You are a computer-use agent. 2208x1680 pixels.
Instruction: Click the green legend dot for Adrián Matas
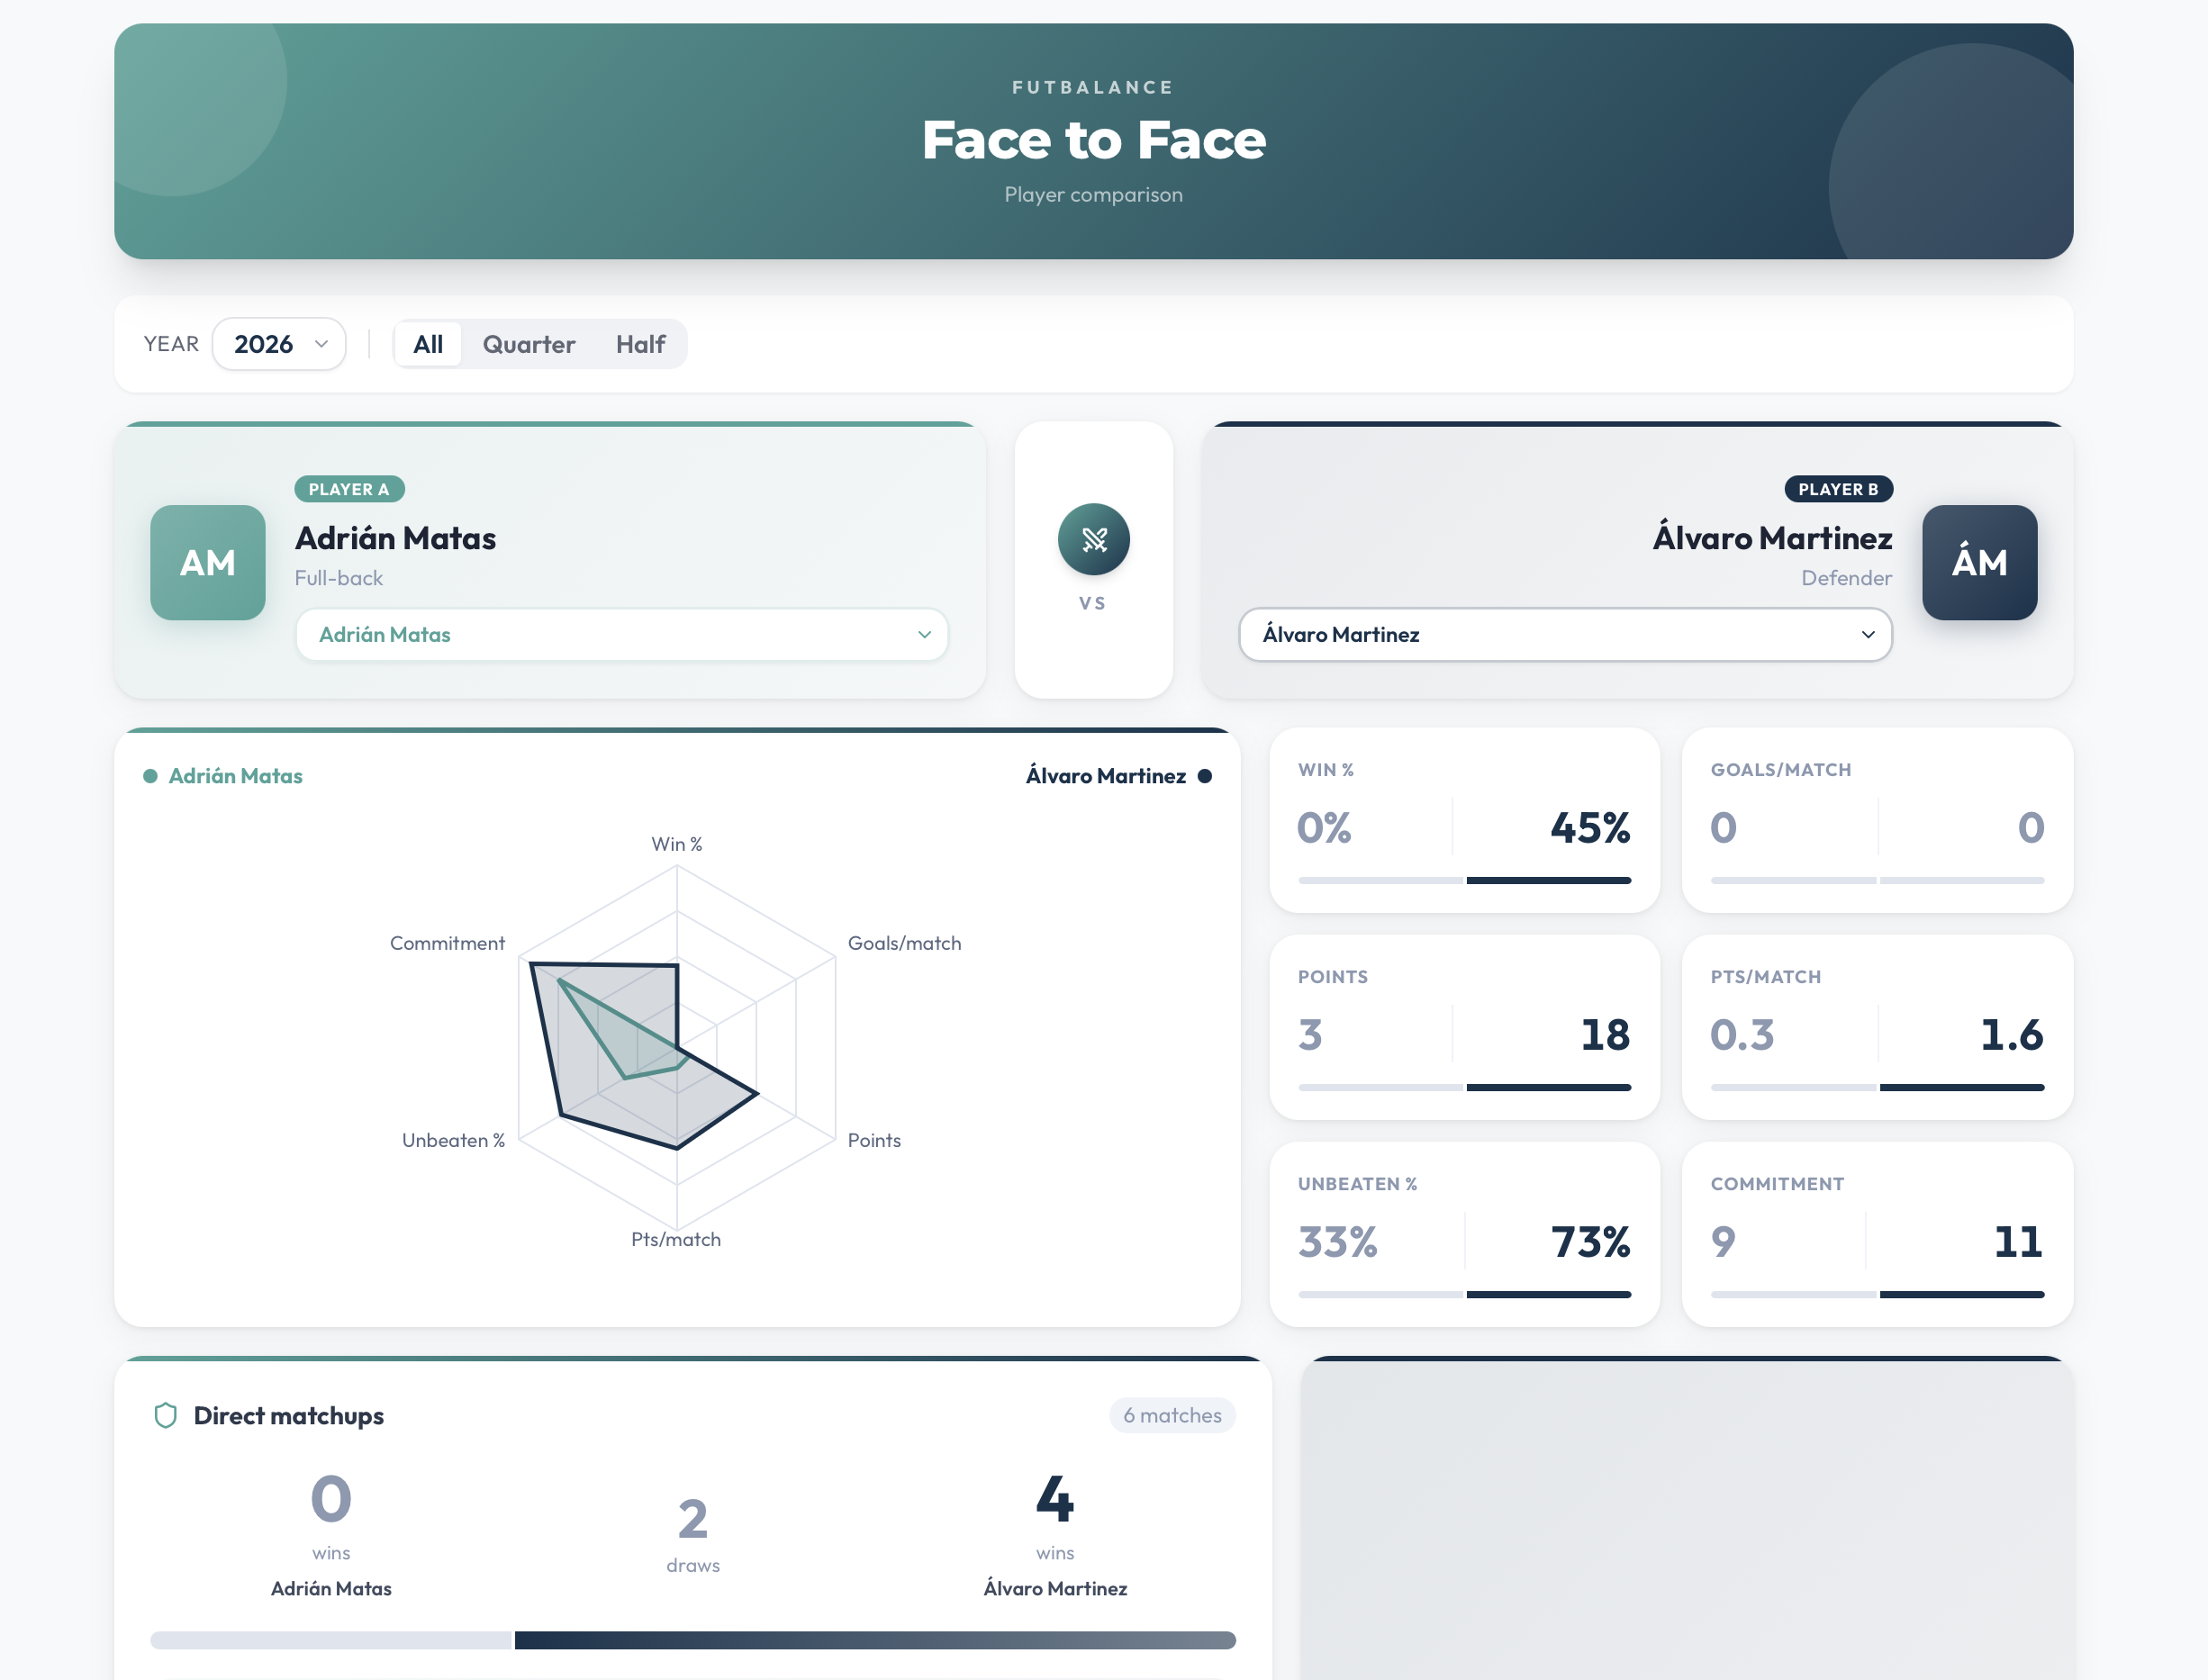pyautogui.click(x=150, y=776)
